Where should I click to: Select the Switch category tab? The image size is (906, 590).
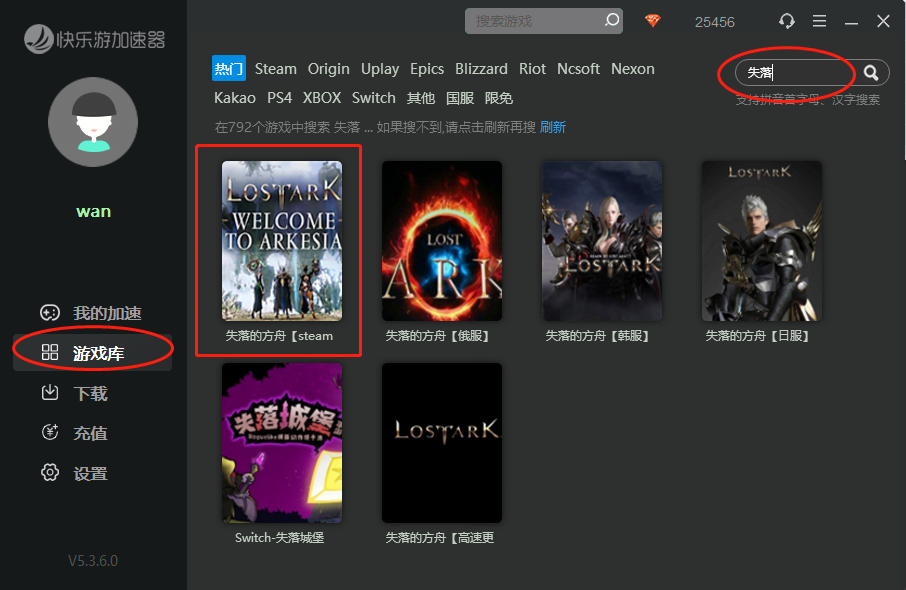373,98
